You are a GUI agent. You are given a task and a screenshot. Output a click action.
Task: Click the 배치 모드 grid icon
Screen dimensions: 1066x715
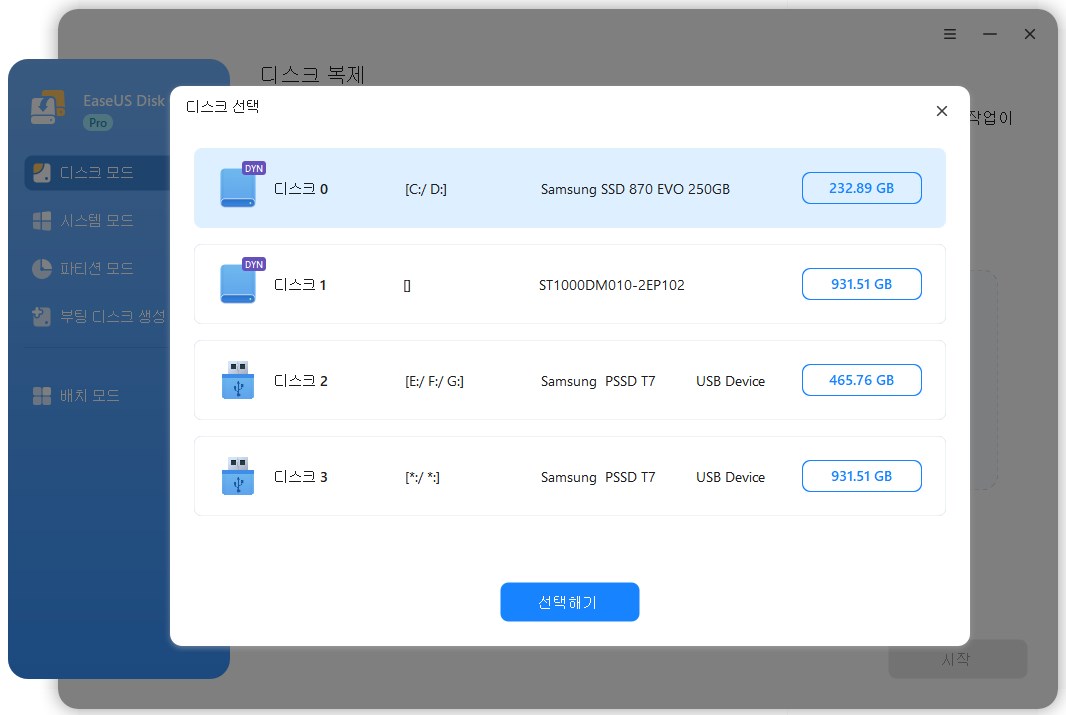42,396
